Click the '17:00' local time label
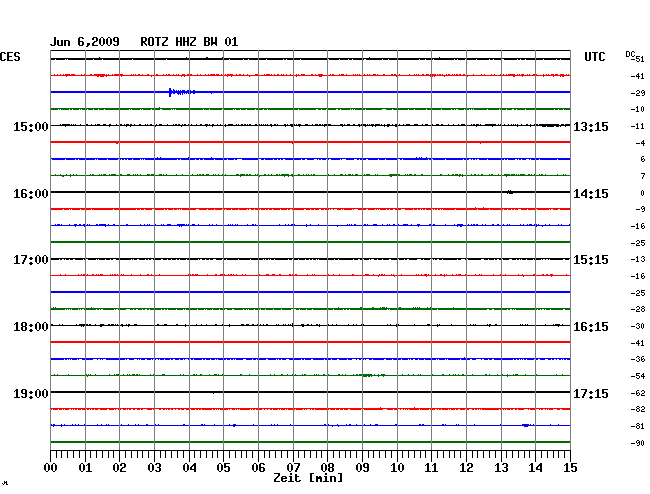The height and width of the screenshot is (494, 650). pyautogui.click(x=31, y=260)
